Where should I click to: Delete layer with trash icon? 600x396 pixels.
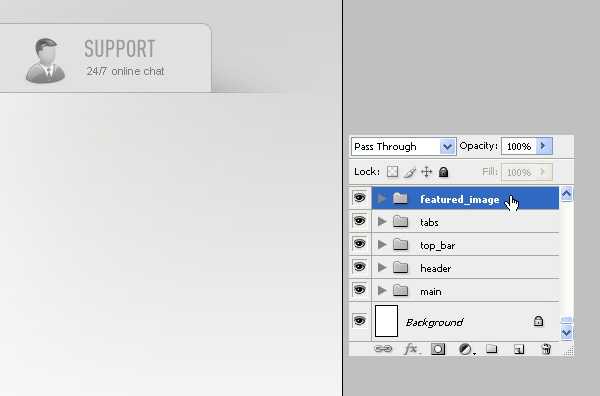(546, 349)
